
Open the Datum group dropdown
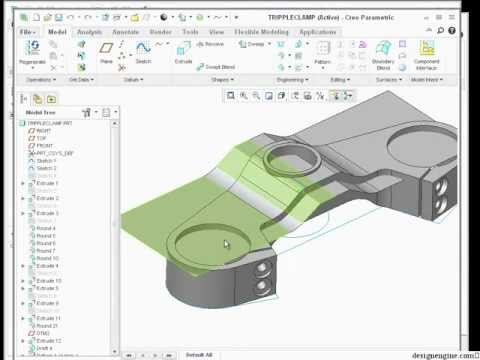click(x=133, y=80)
